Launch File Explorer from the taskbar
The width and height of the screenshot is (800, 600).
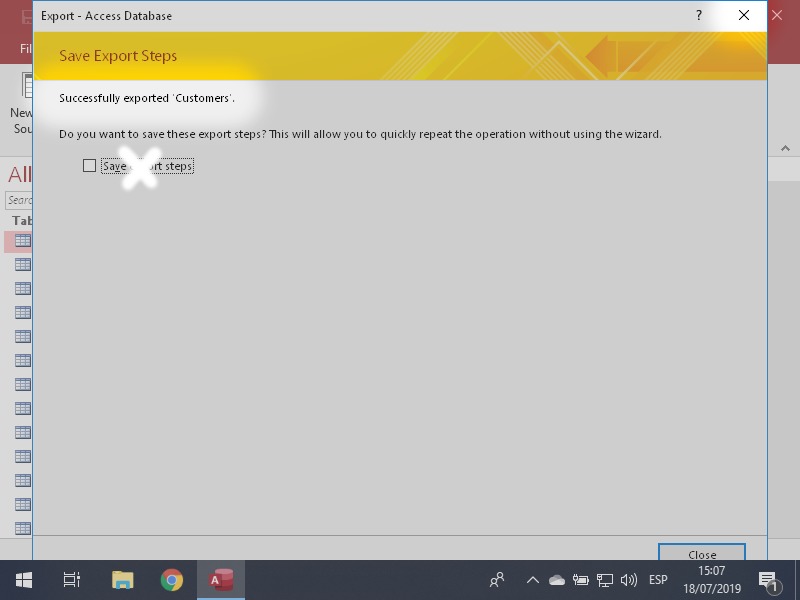pos(122,580)
